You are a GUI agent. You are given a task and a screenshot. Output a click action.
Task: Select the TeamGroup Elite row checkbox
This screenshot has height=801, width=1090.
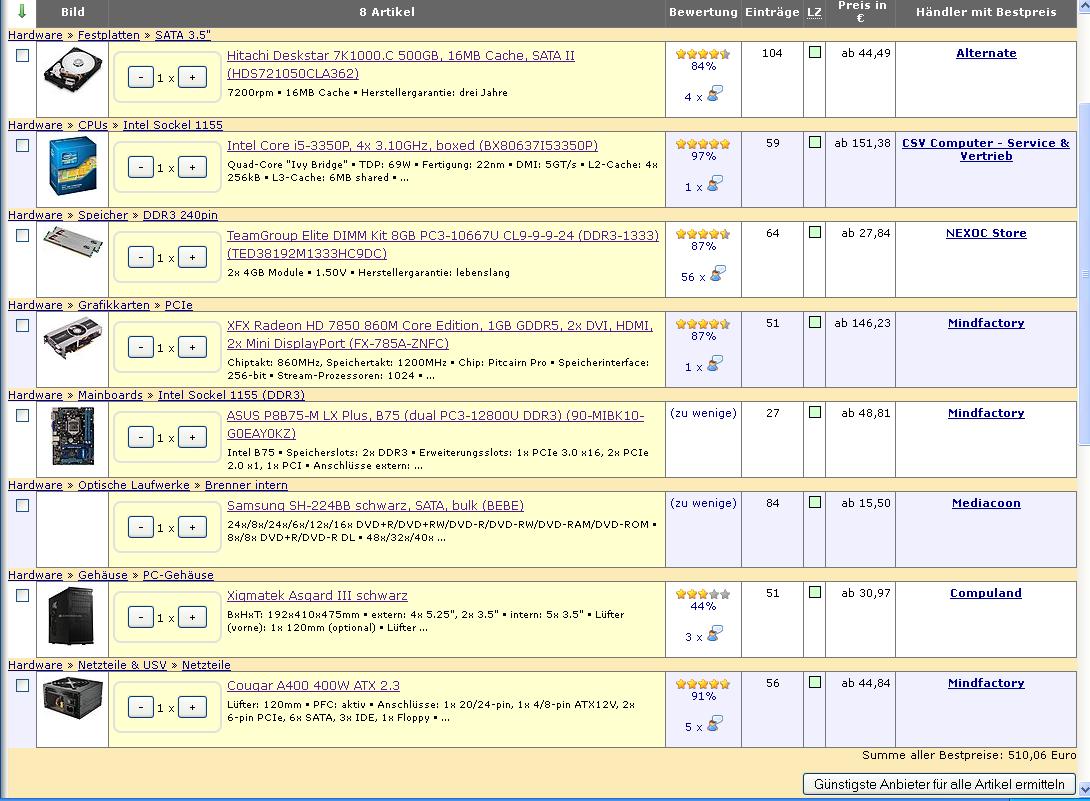pos(22,236)
